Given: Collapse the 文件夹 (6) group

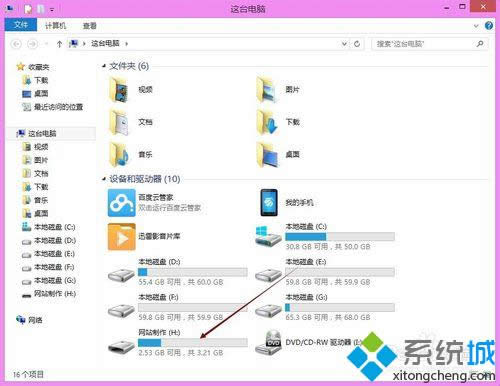Looking at the screenshot, I should coord(104,66).
